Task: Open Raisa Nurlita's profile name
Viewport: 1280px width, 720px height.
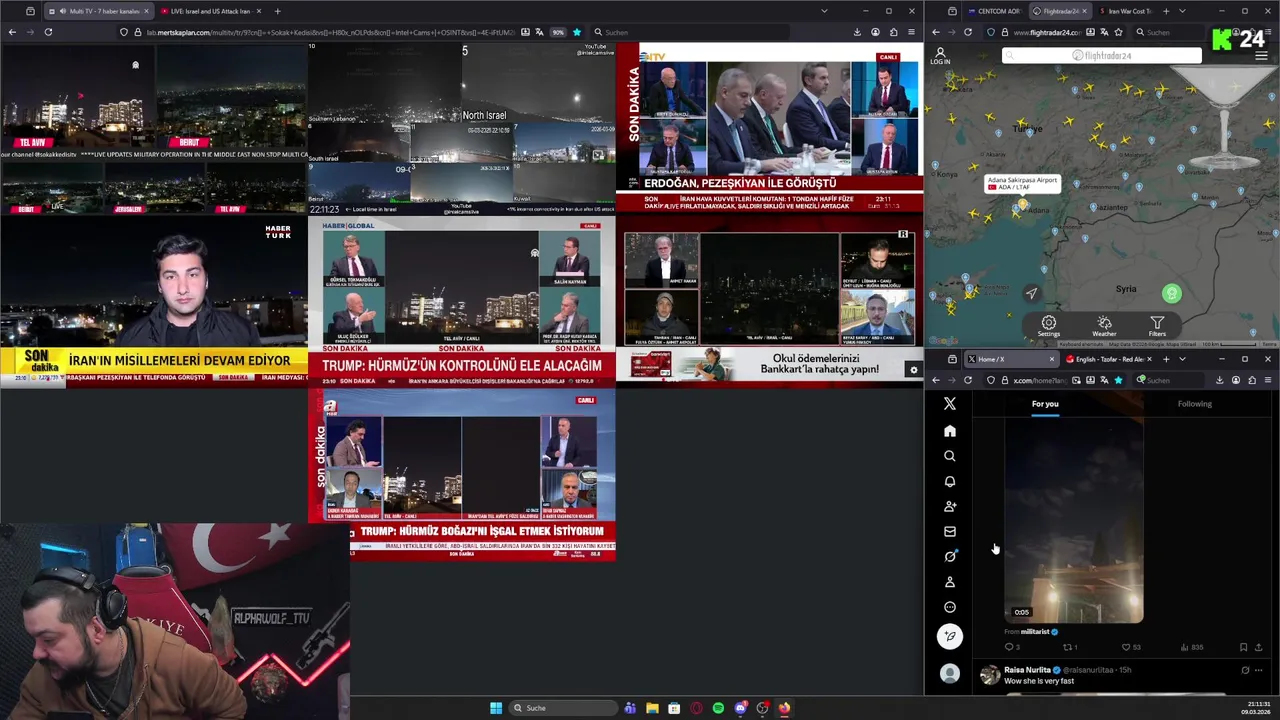Action: [1027, 670]
